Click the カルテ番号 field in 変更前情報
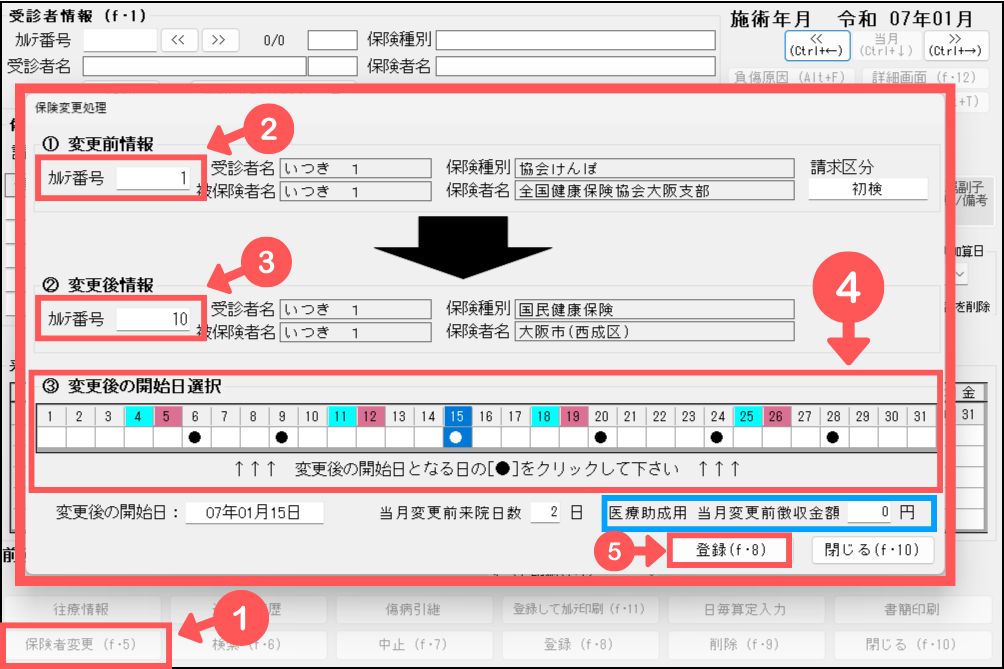The width and height of the screenshot is (1004, 669). tap(154, 179)
